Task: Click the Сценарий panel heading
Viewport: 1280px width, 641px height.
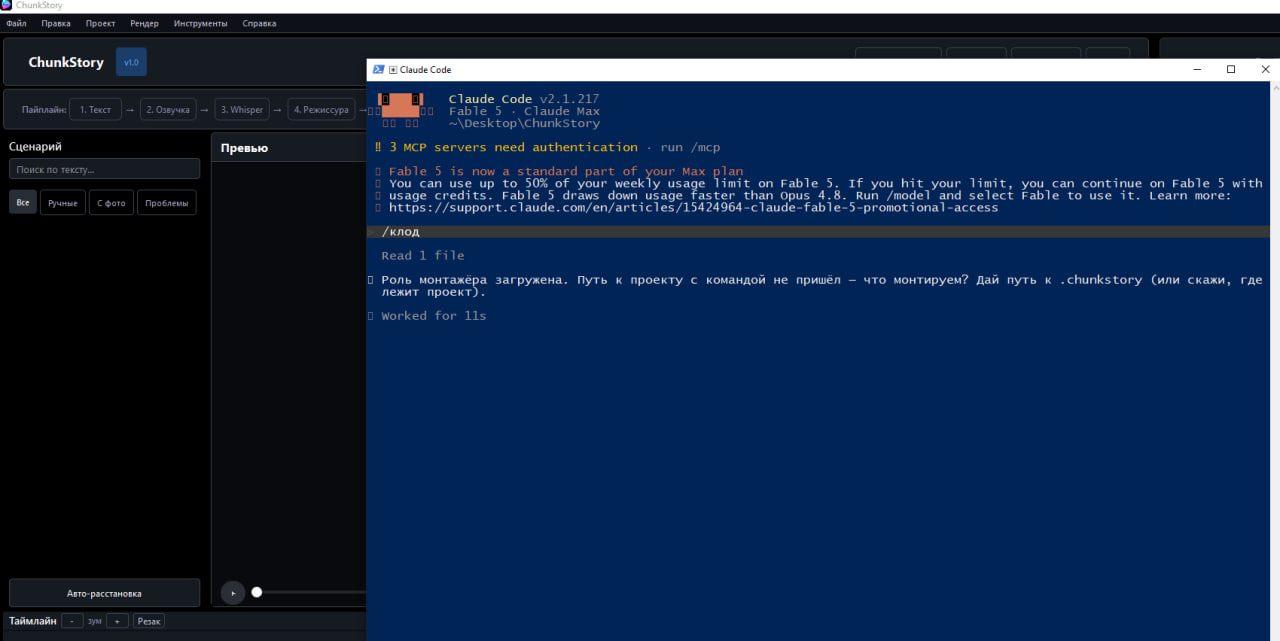Action: pyautogui.click(x=35, y=146)
